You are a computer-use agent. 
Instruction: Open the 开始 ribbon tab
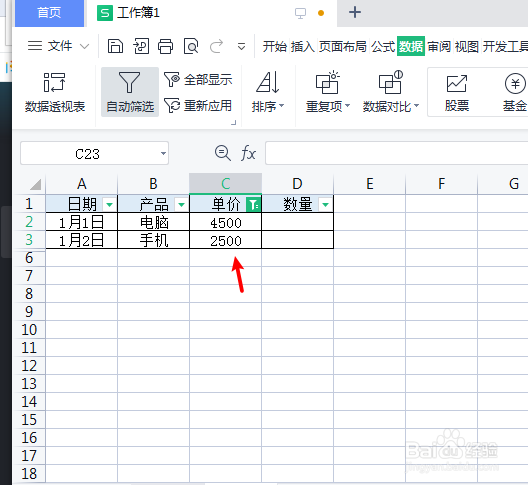(x=275, y=46)
